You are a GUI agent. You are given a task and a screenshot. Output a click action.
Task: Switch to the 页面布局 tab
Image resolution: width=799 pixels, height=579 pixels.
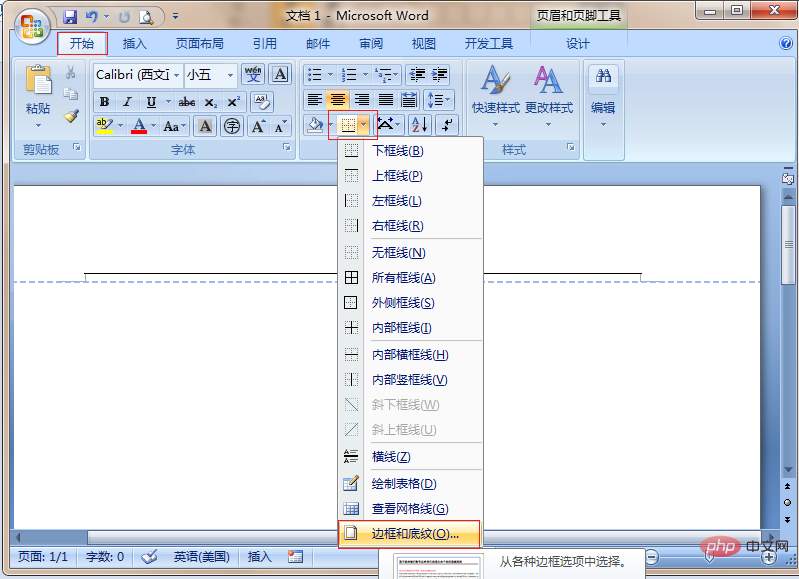(x=199, y=44)
